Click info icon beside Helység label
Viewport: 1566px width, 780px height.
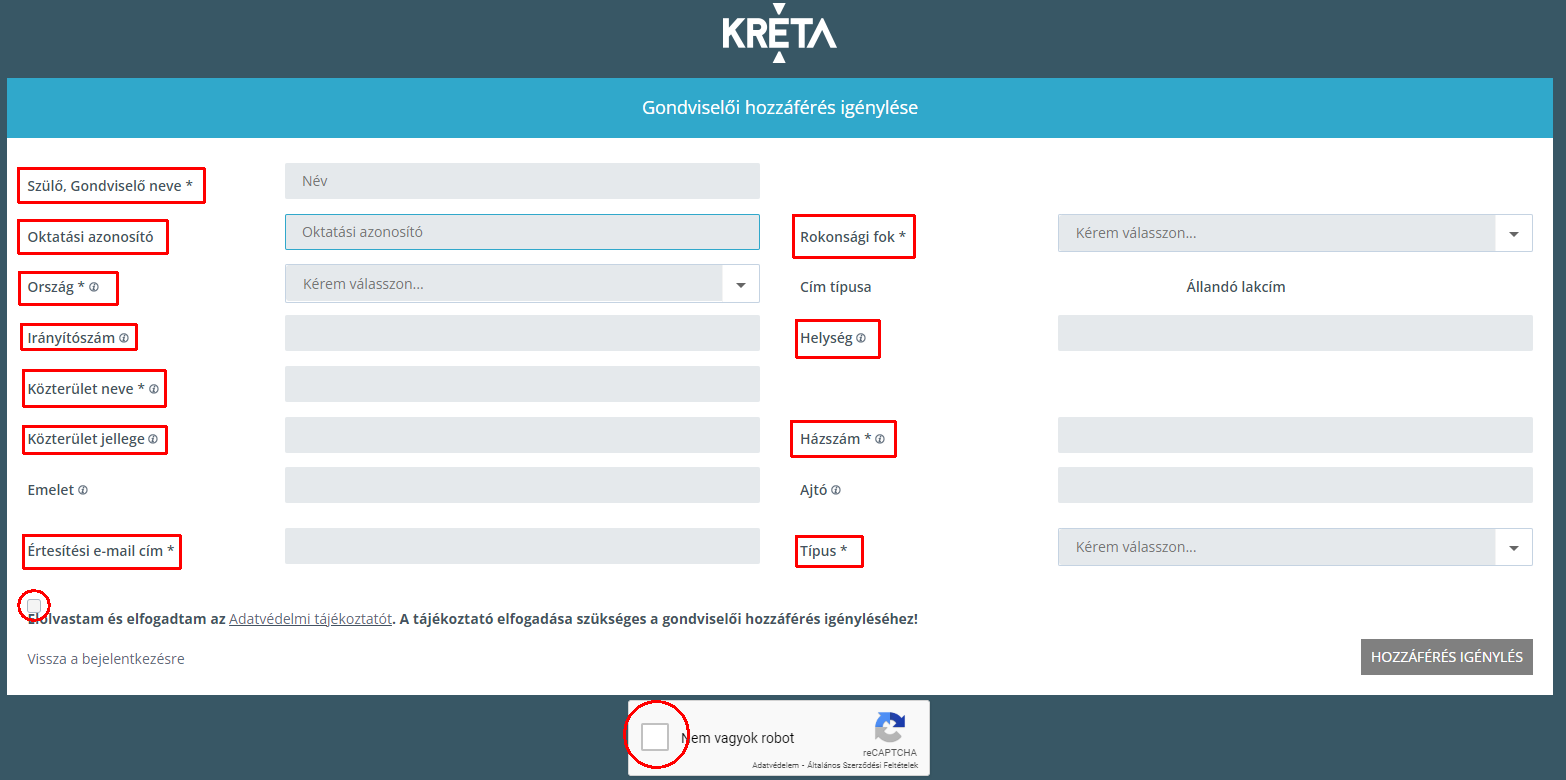tap(861, 338)
